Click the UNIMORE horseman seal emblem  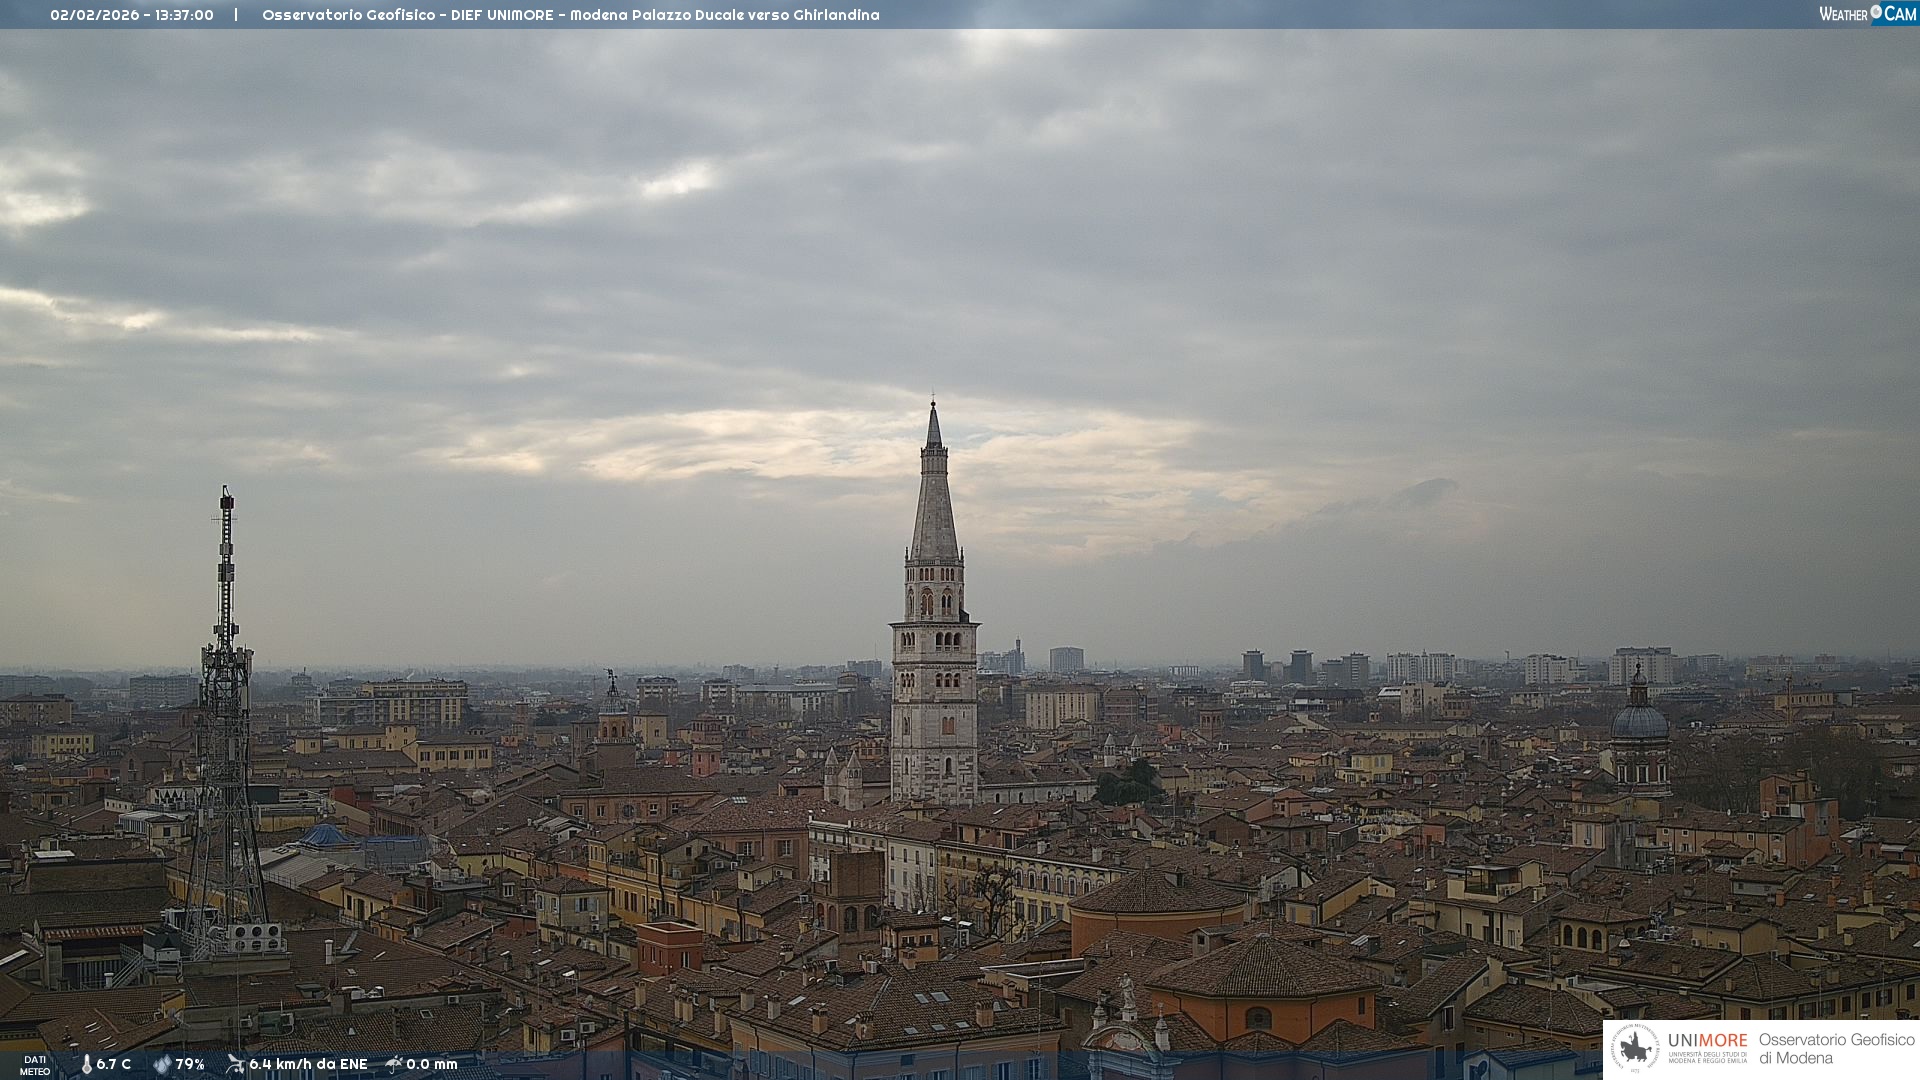(1635, 1049)
